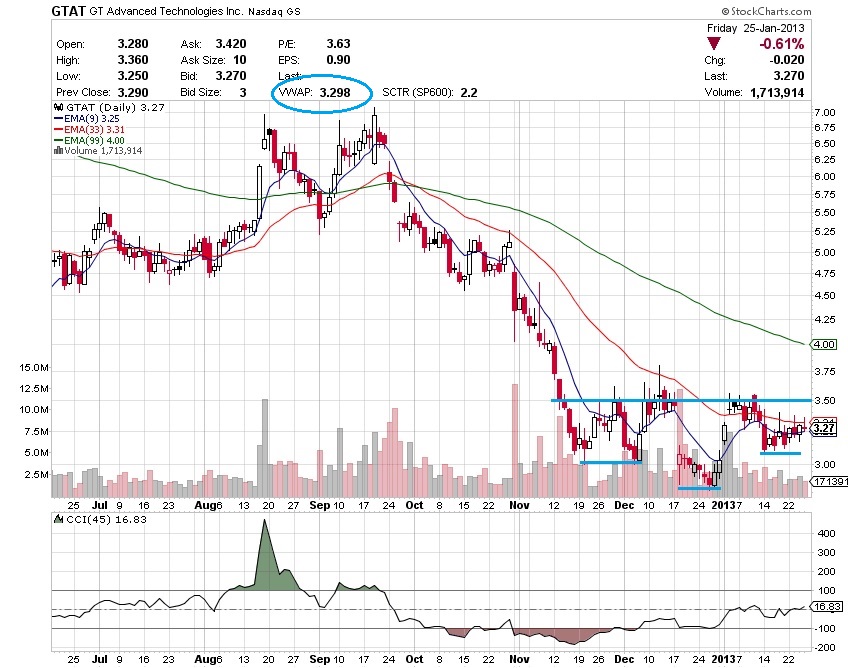Click the 3.00 price axis label

825,465
